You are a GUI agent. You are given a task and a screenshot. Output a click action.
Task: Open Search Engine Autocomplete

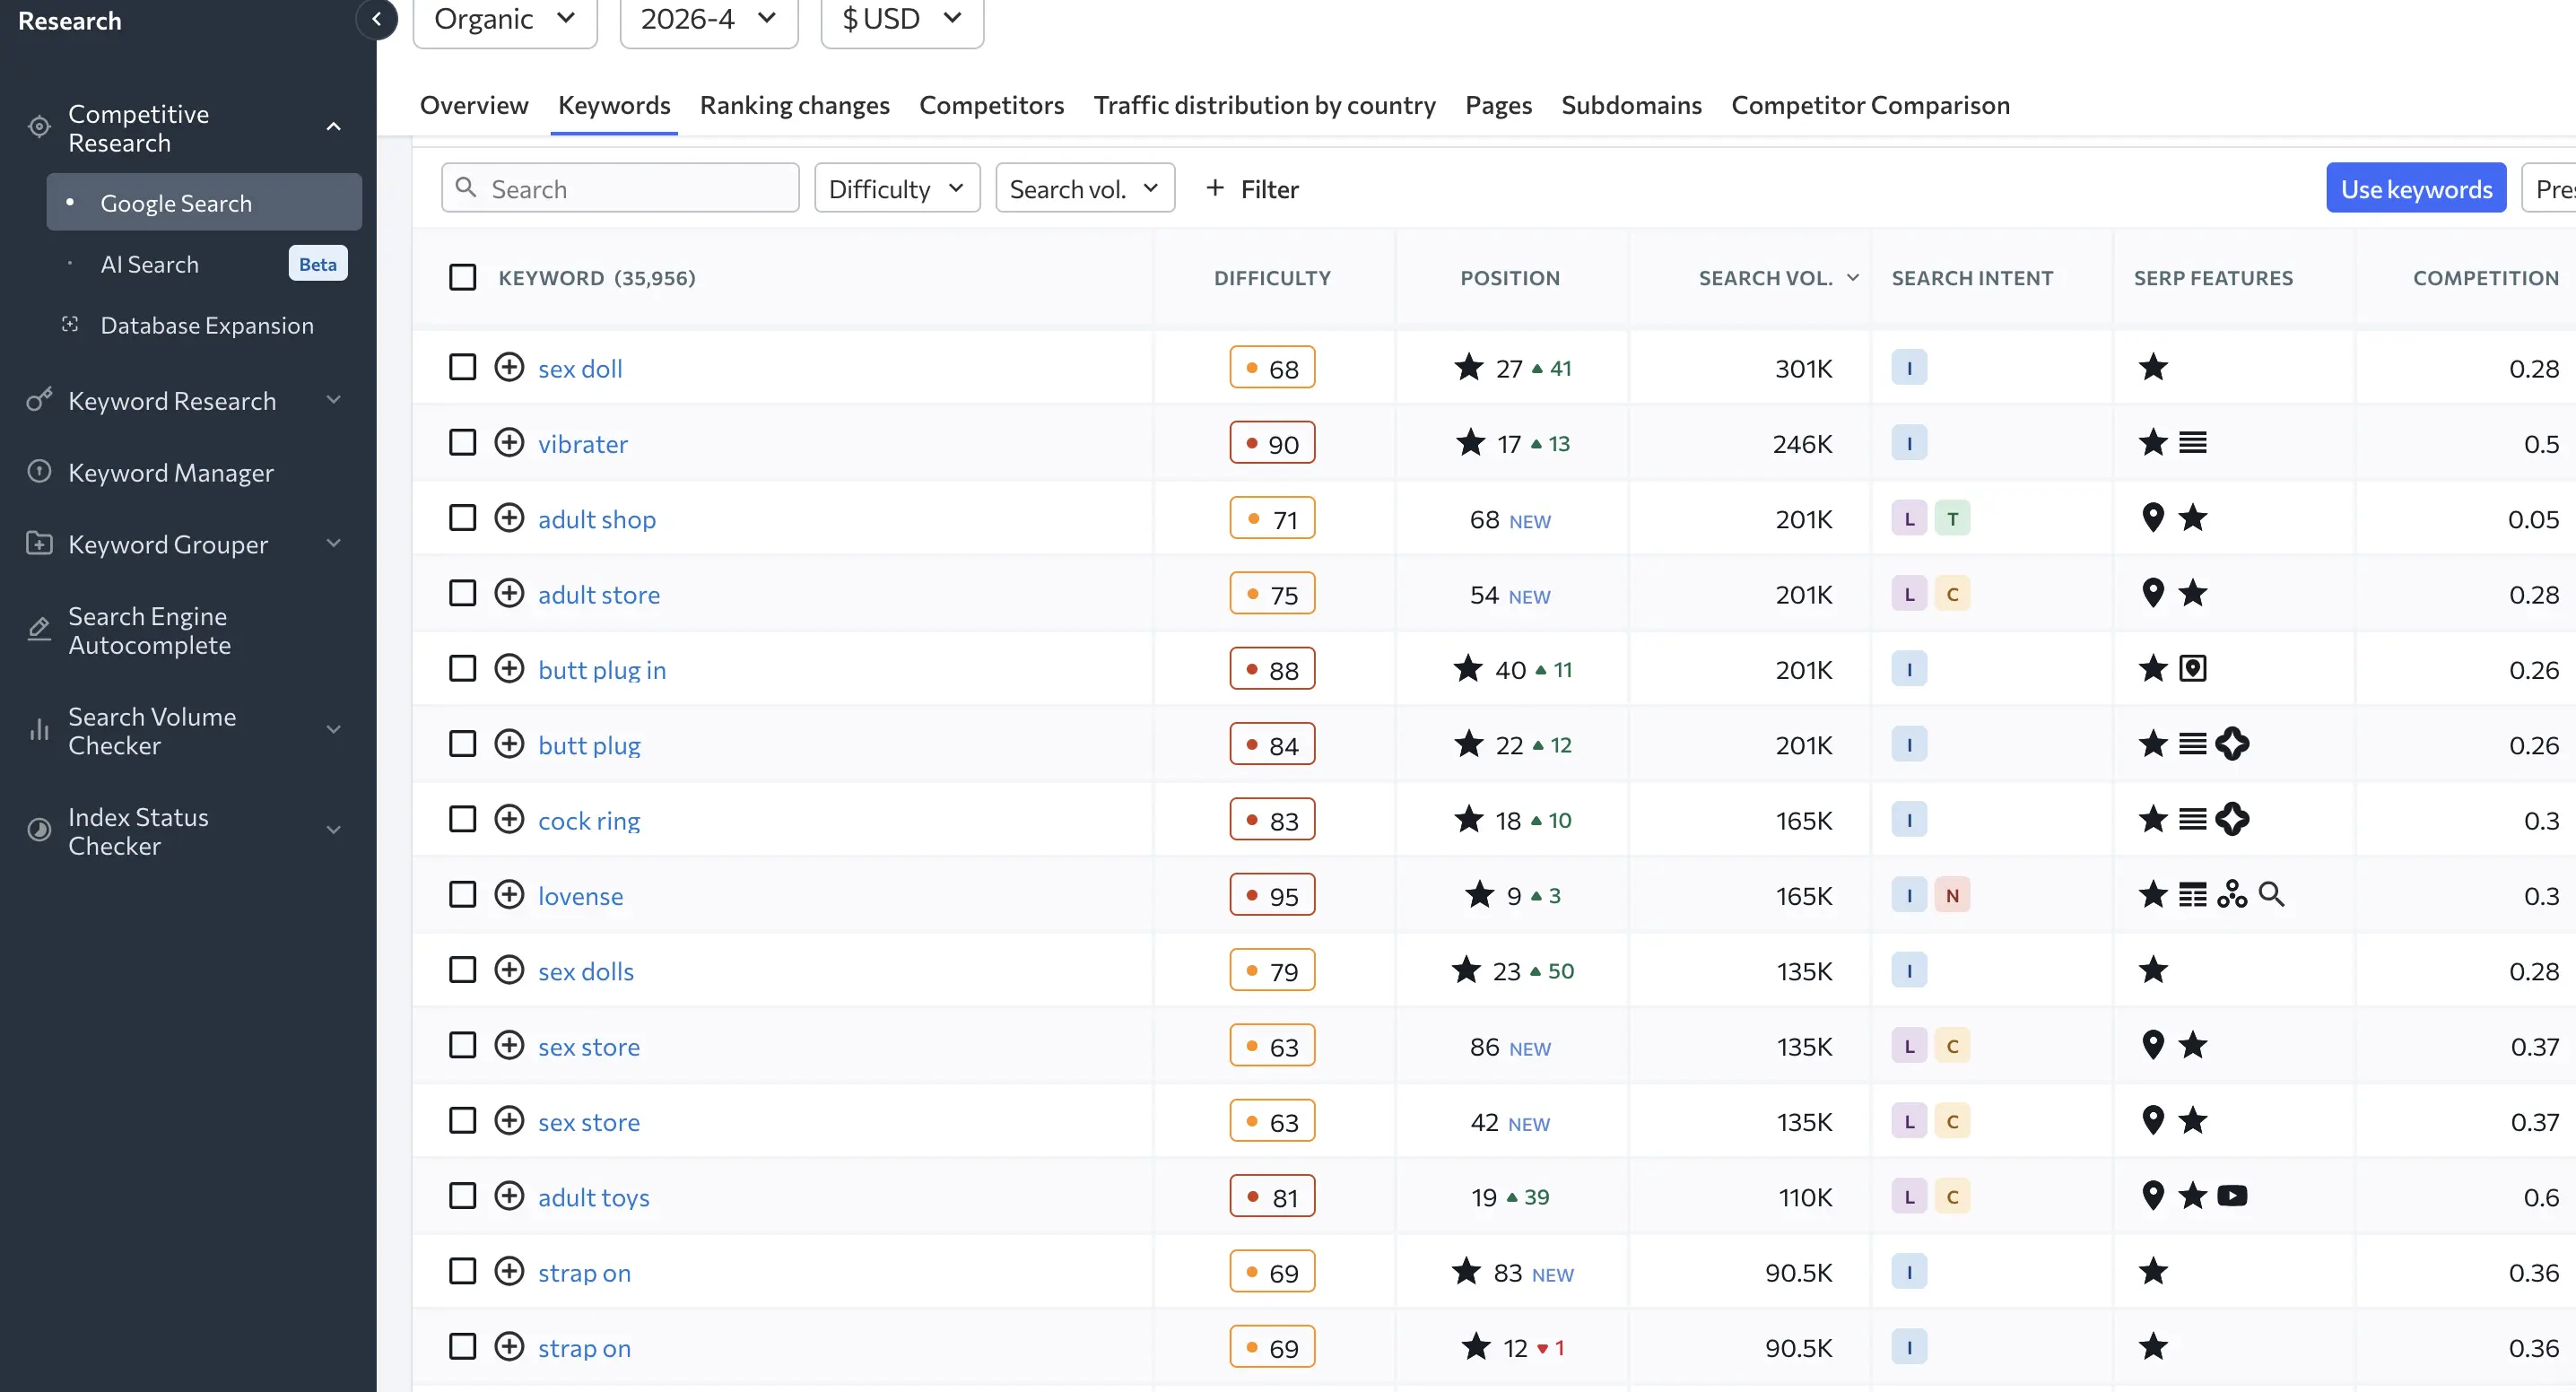[150, 630]
